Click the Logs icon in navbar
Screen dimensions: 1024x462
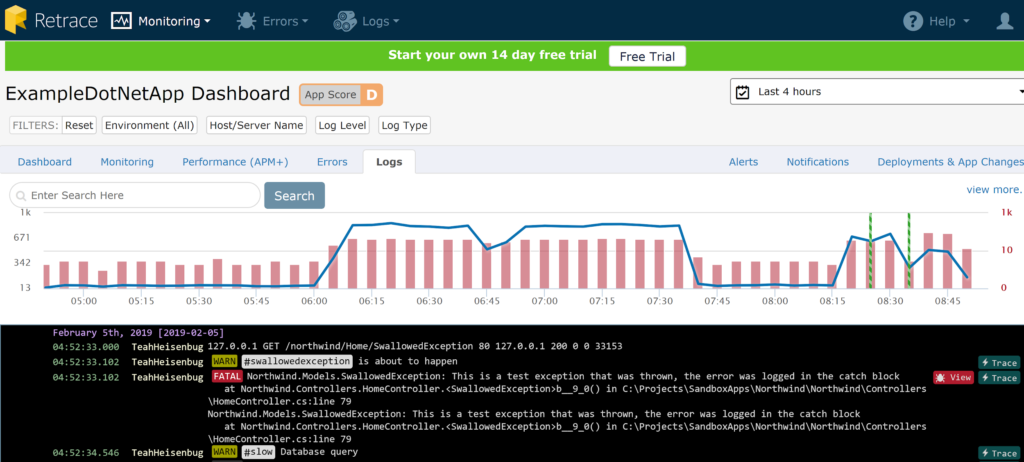pos(345,21)
